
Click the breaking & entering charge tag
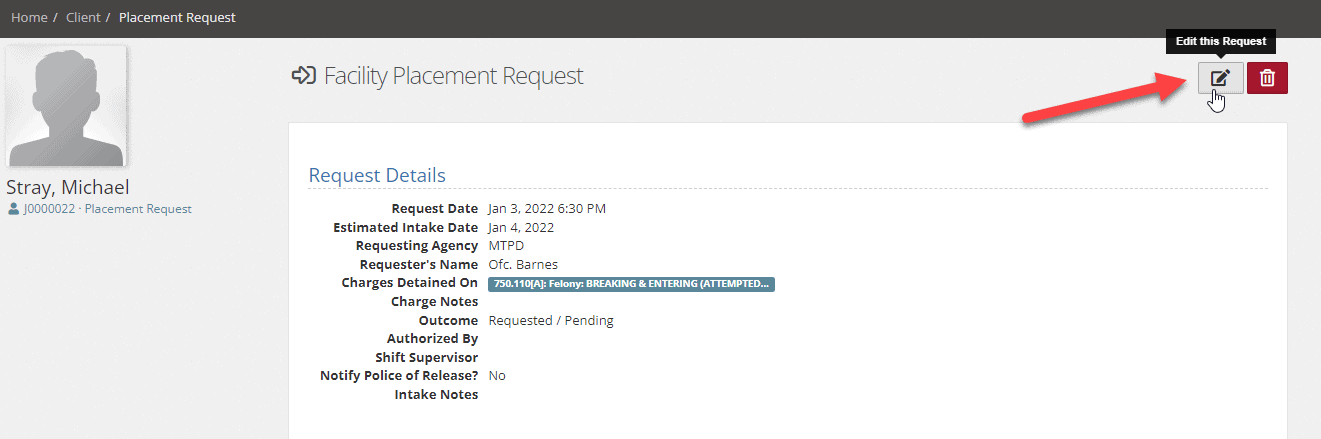[632, 284]
